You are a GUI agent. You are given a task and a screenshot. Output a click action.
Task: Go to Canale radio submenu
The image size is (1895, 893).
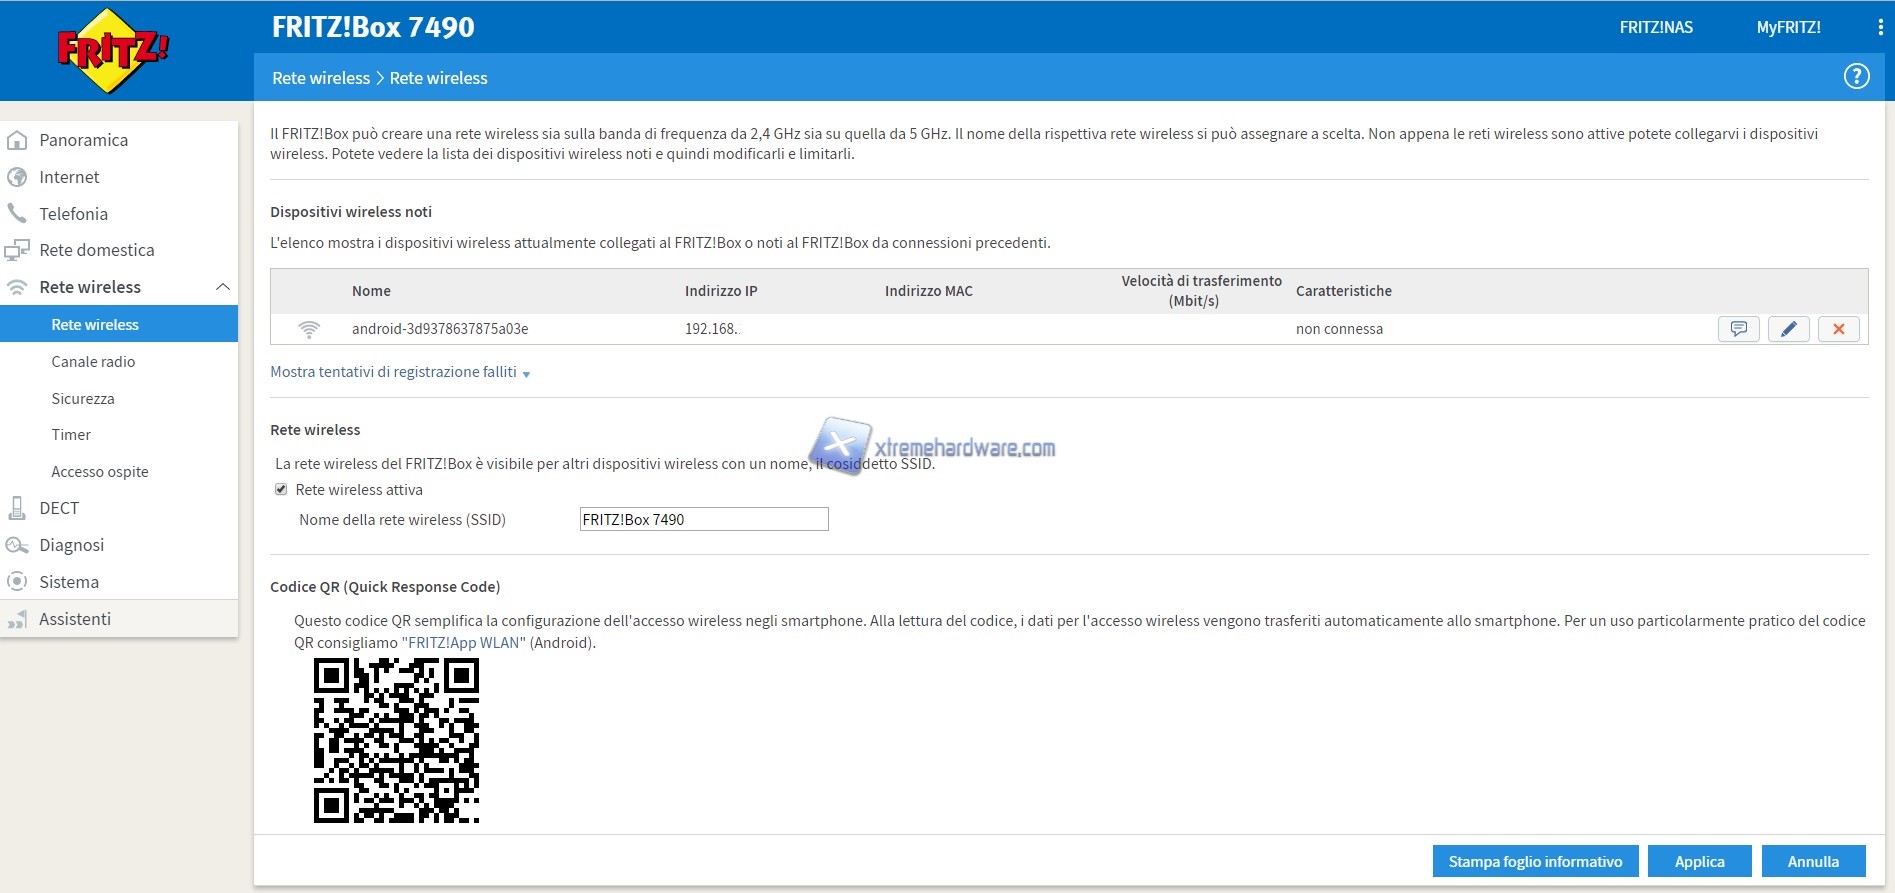93,362
